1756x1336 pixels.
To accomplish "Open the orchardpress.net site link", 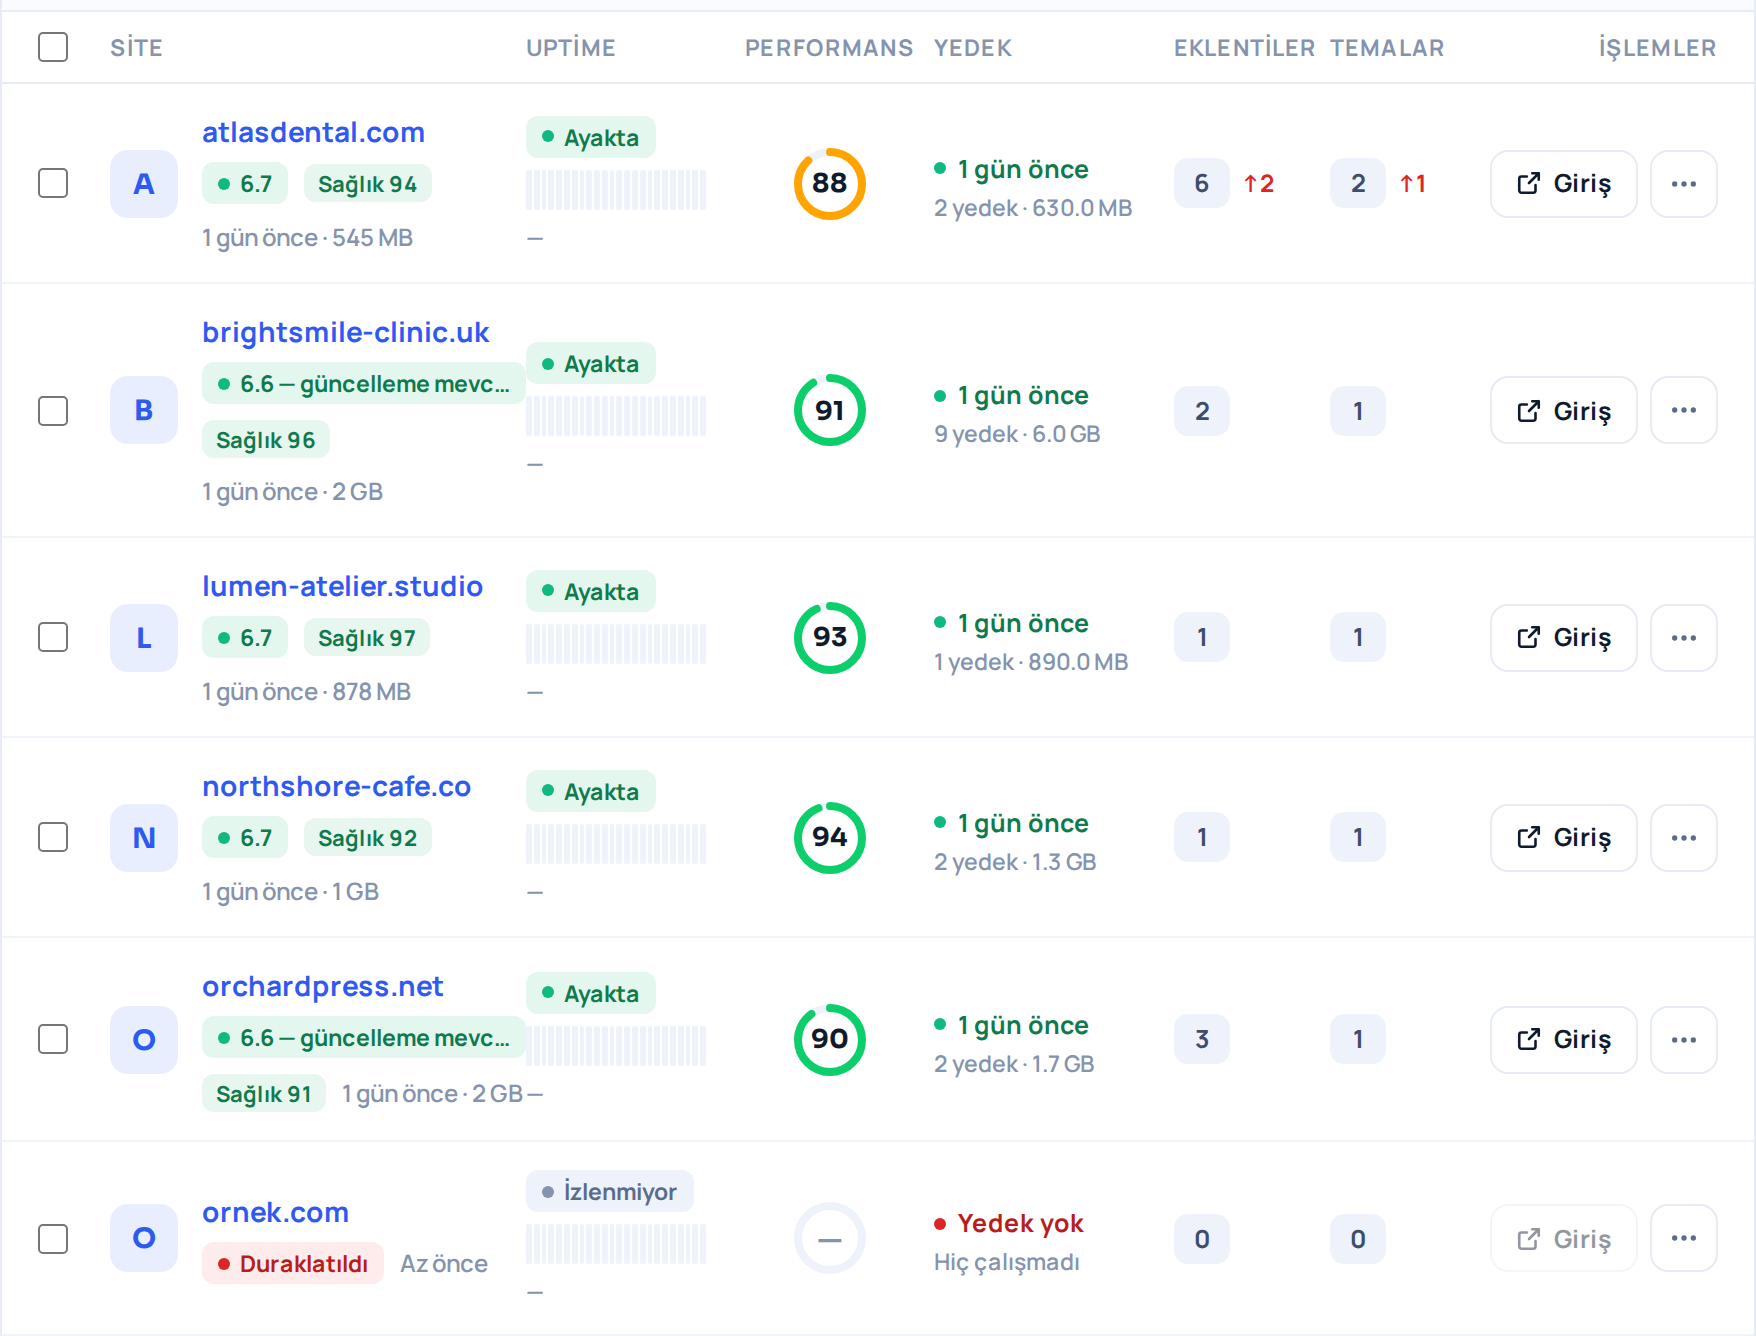I will point(322,986).
